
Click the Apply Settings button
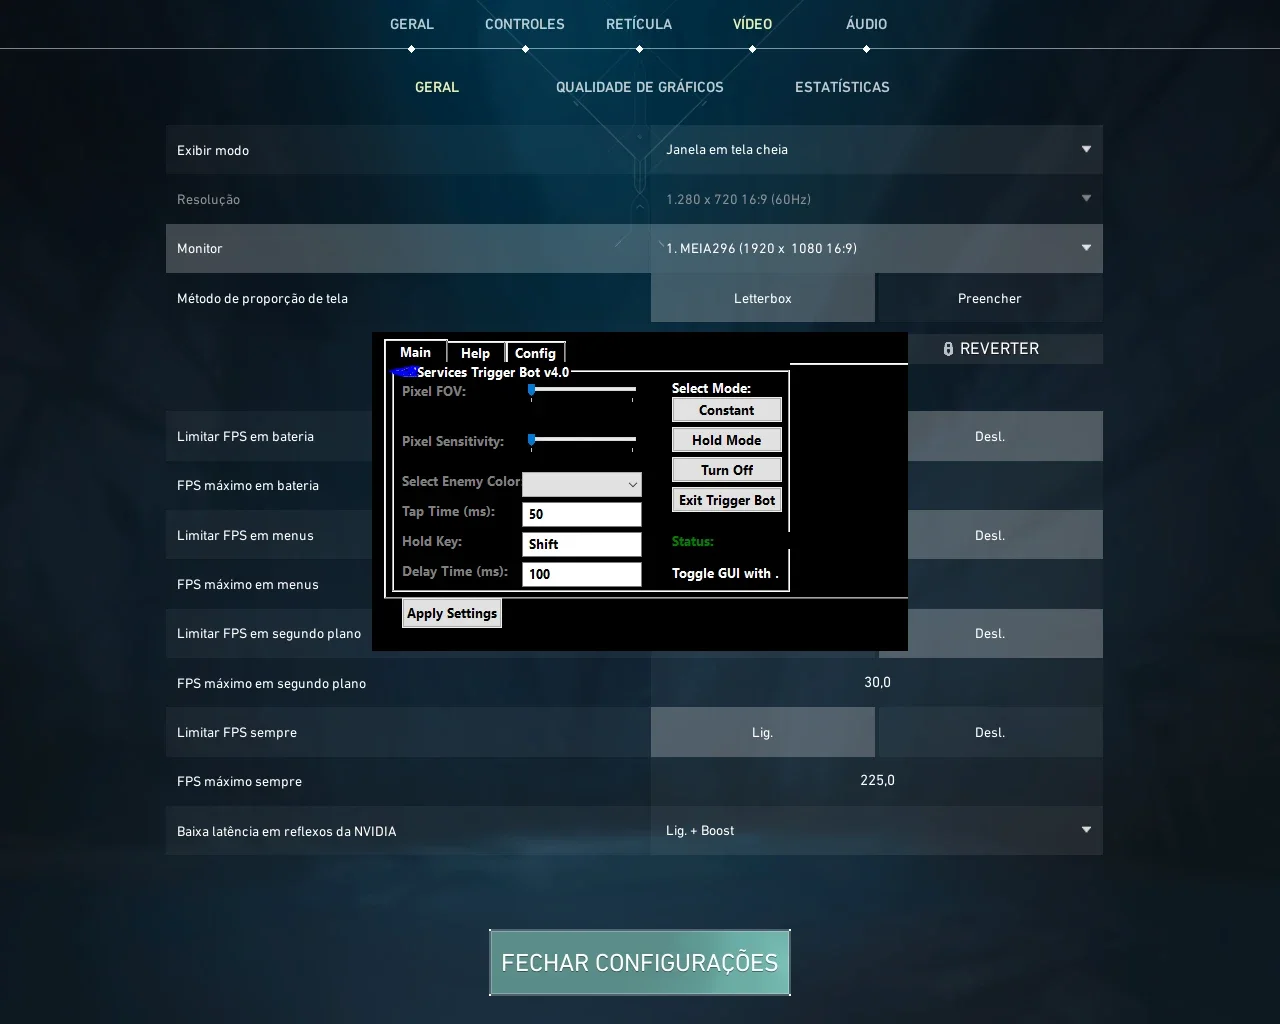[x=452, y=613]
